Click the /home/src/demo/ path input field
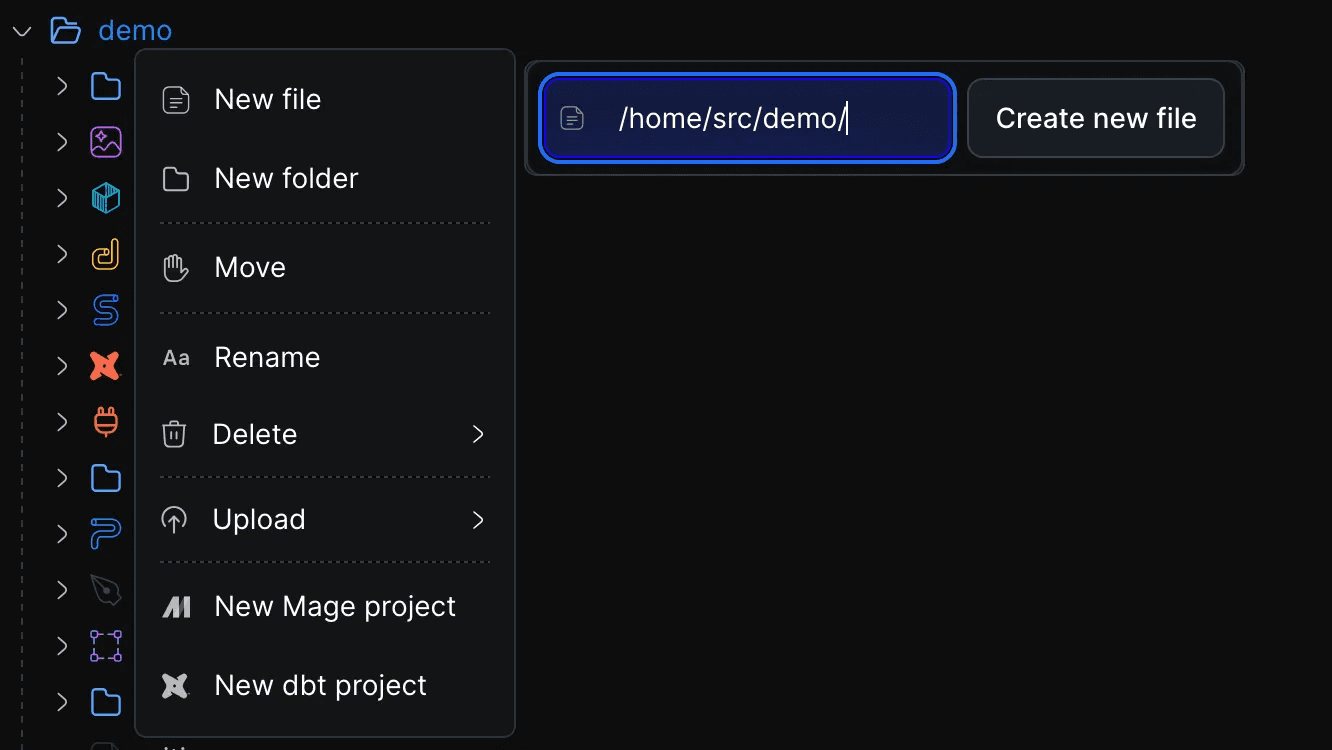Viewport: 1332px width, 750px height. coord(747,118)
